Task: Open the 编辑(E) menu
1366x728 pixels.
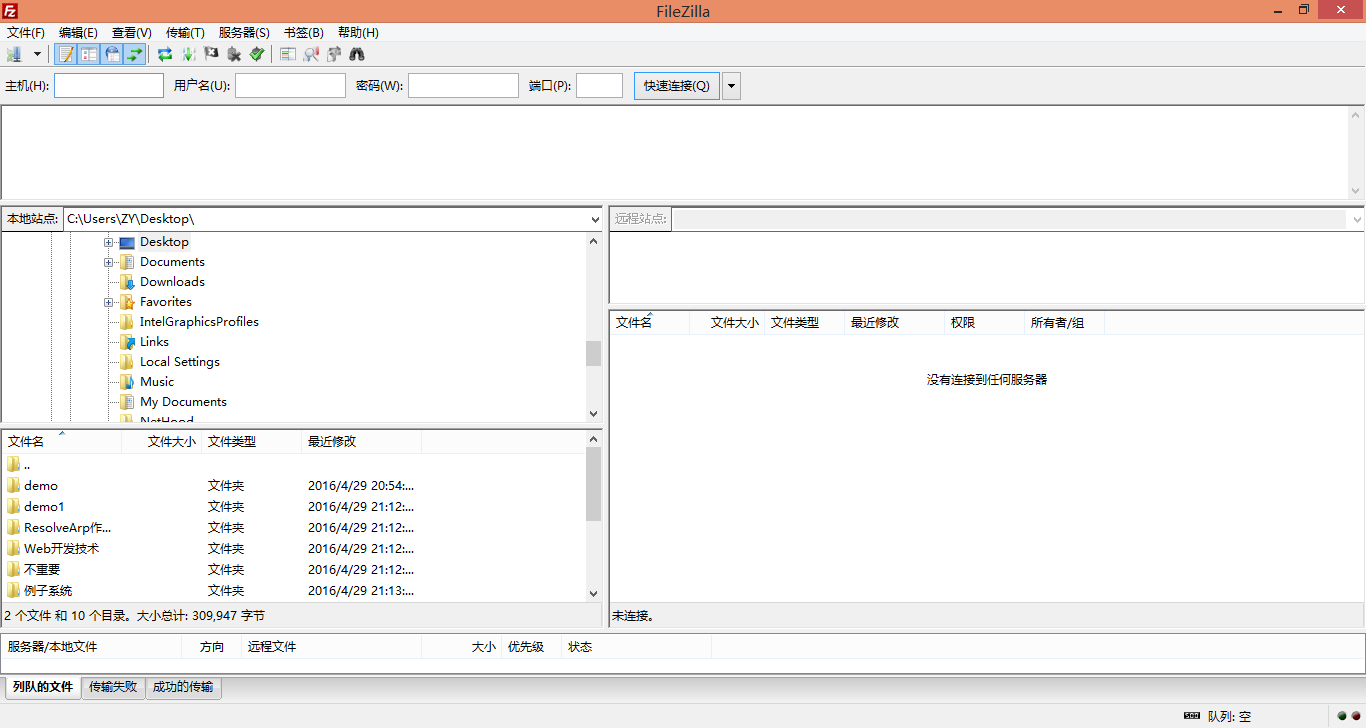Action: tap(78, 33)
